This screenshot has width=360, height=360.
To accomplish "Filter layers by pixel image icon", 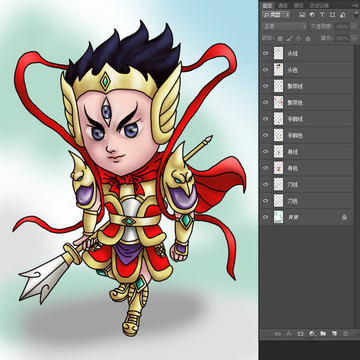I will tap(302, 15).
